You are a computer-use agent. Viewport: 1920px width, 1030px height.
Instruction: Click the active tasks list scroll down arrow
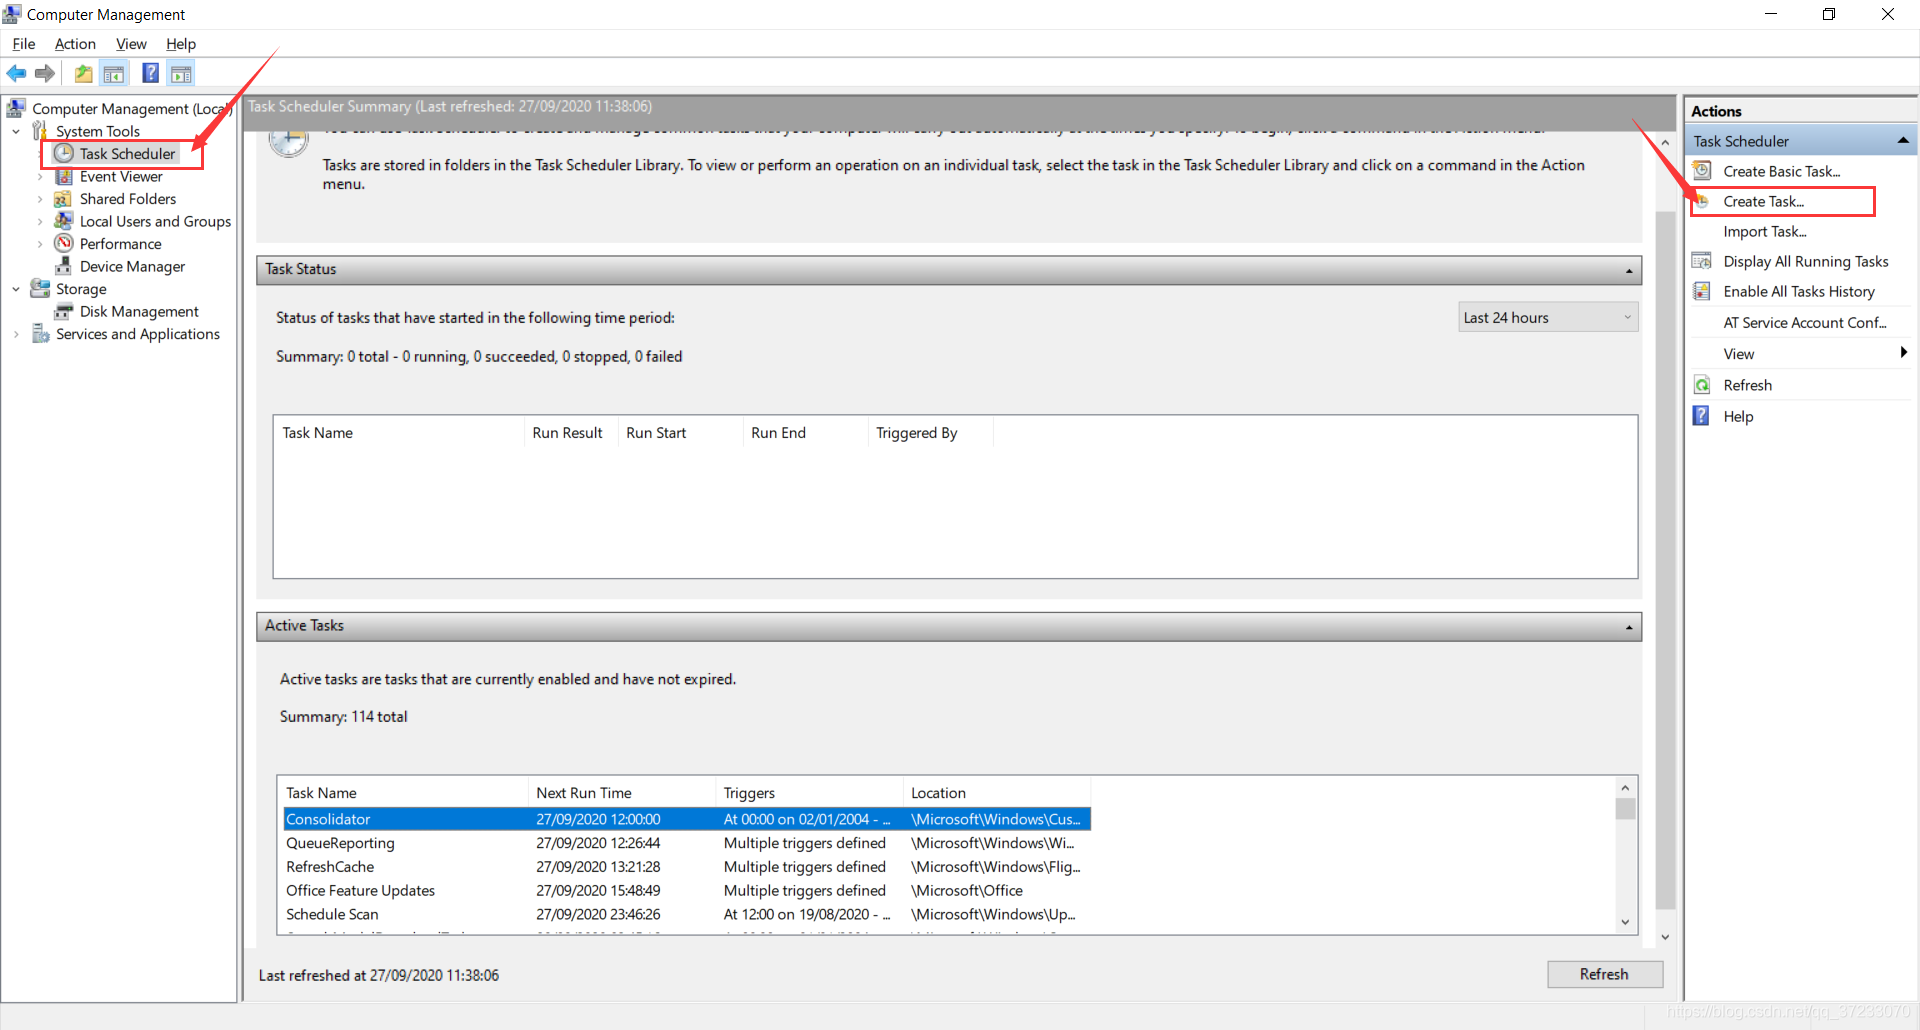tap(1625, 922)
